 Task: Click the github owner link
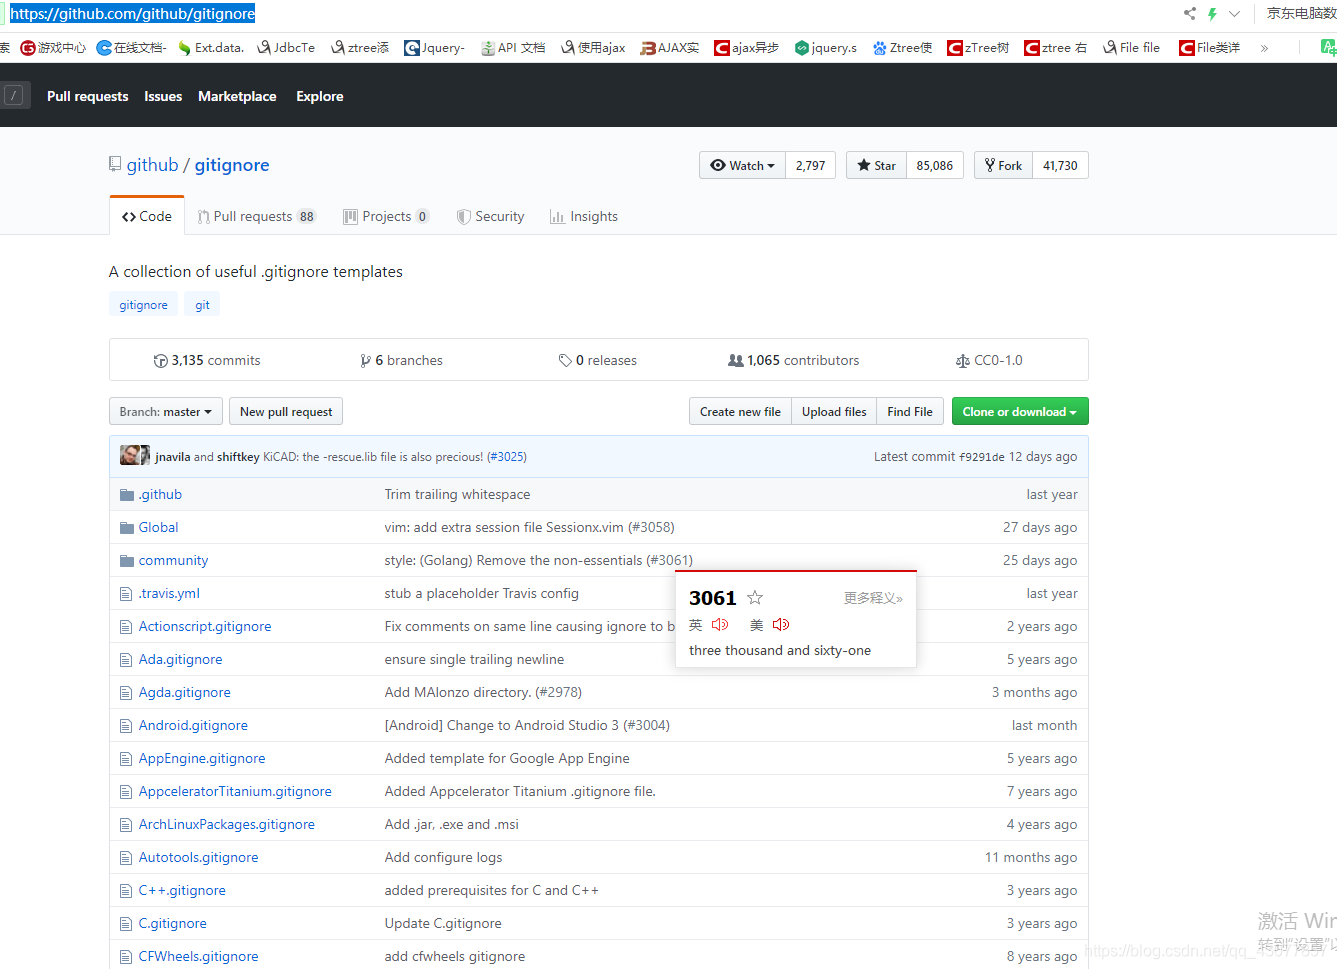point(152,165)
